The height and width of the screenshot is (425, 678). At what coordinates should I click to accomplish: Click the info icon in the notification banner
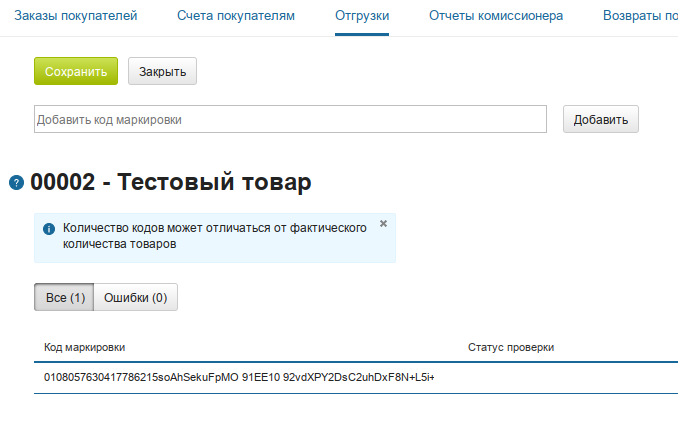48,229
